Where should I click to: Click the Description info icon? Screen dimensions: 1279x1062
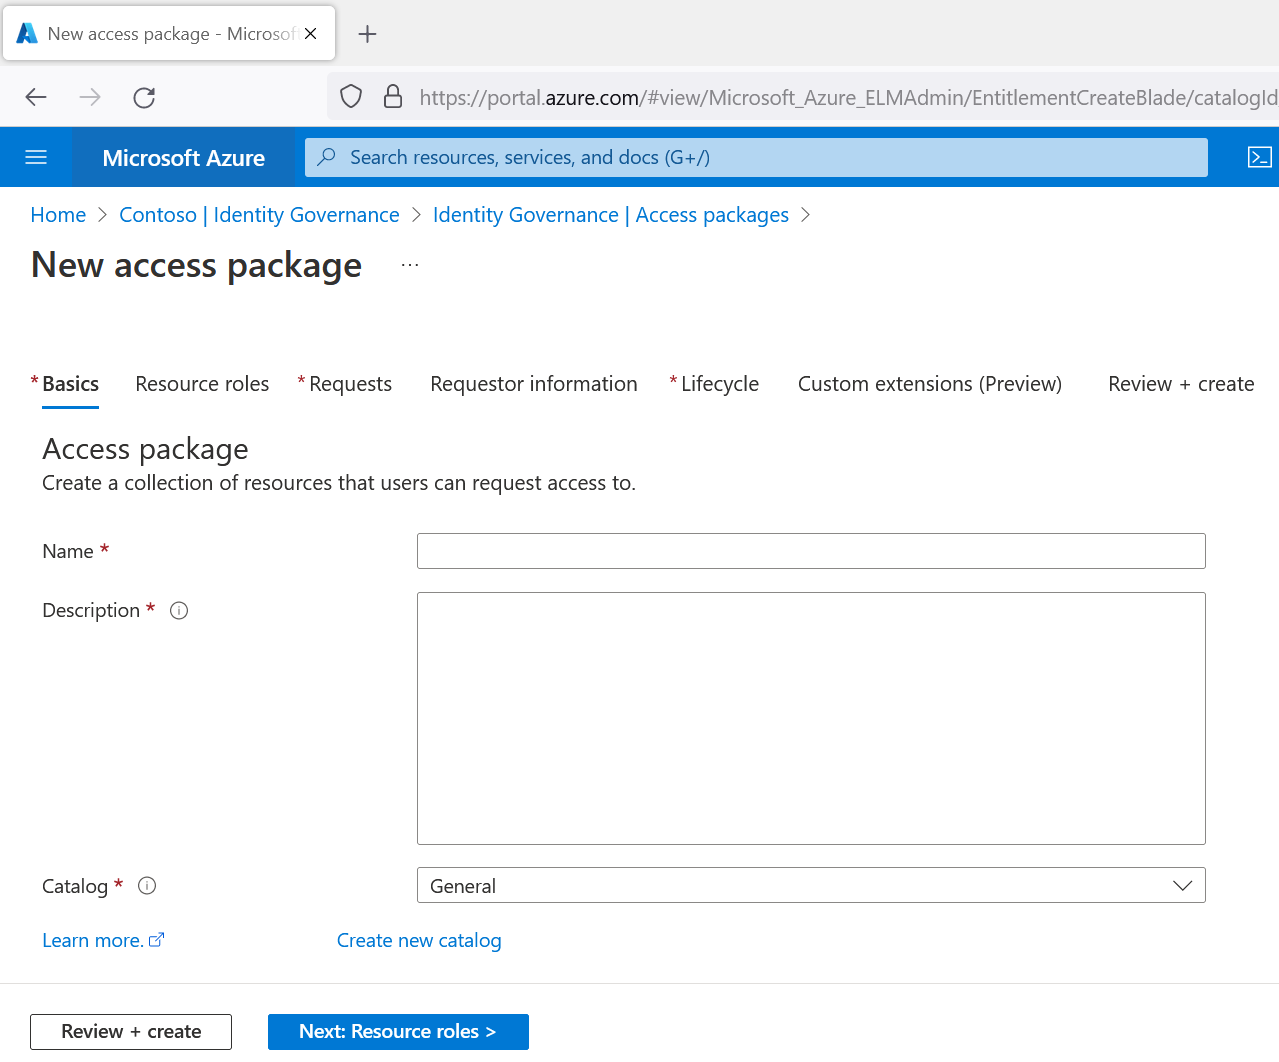(179, 611)
